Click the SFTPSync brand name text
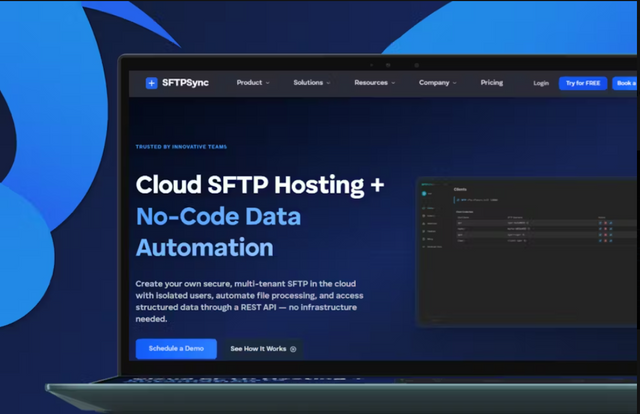The height and width of the screenshot is (414, 640). coord(185,83)
